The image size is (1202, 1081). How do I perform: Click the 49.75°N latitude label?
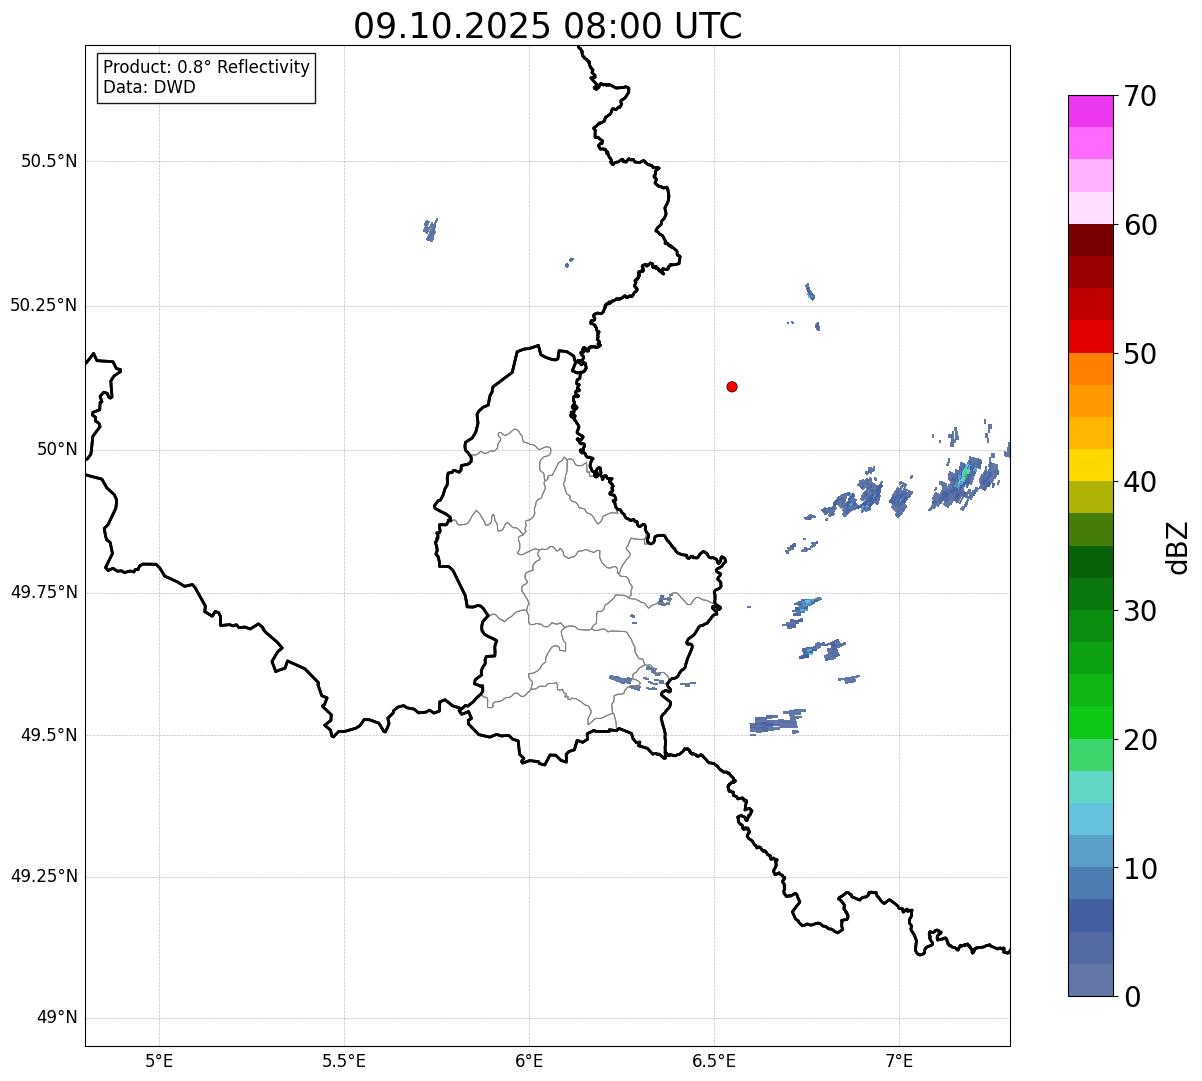point(43,592)
